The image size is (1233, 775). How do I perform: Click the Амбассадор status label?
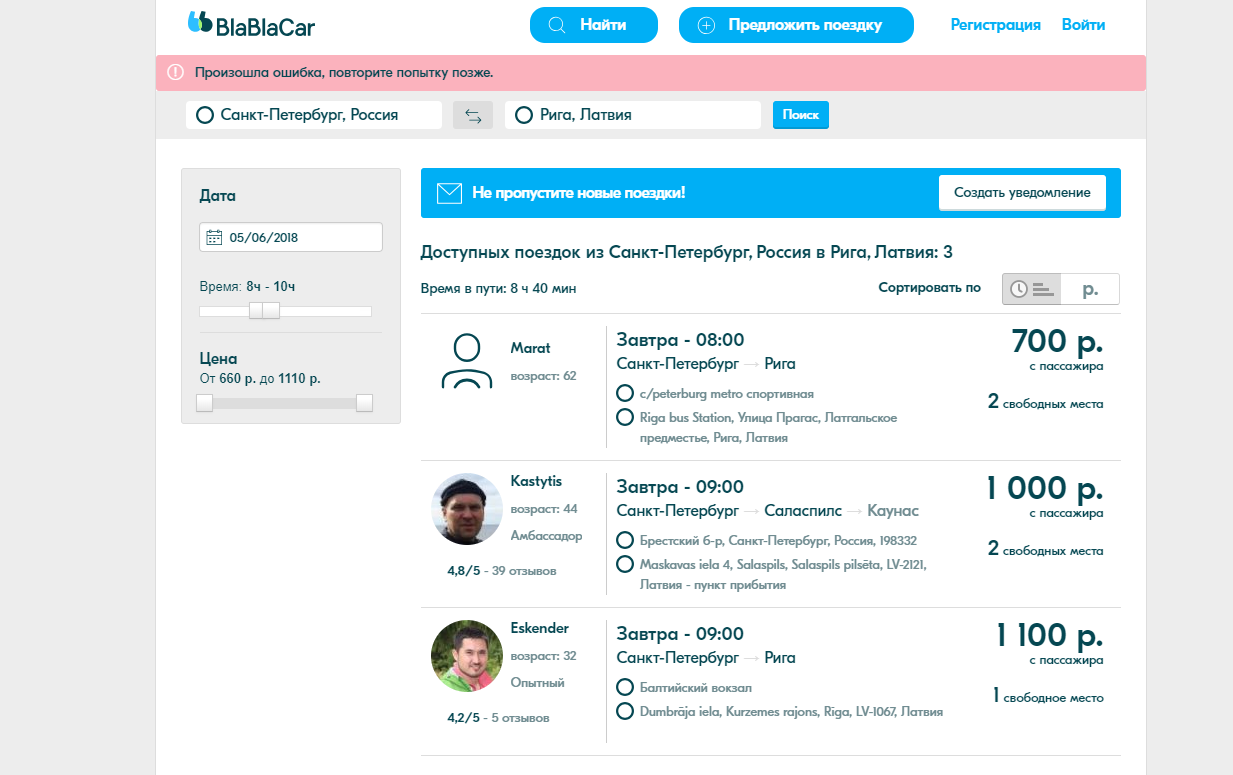pyautogui.click(x=546, y=536)
